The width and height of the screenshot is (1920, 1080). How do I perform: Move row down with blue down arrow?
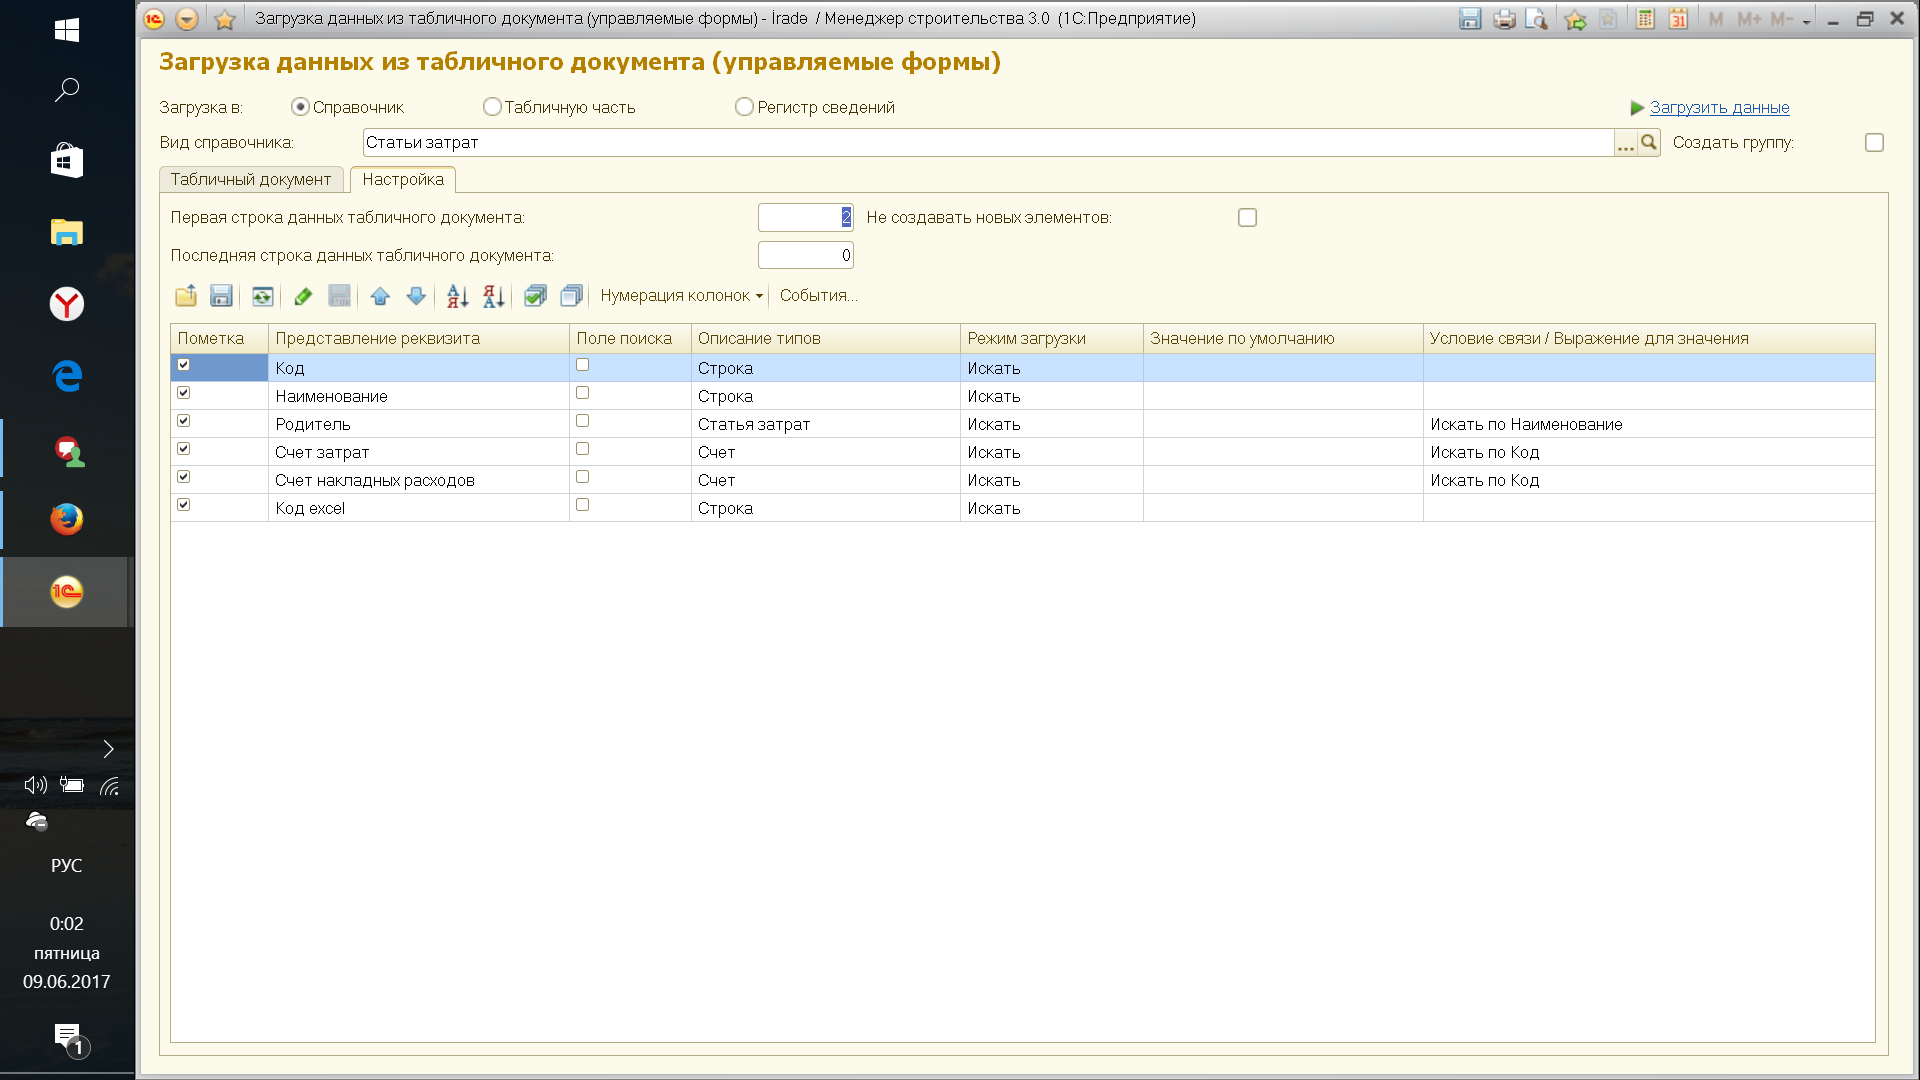coord(416,296)
